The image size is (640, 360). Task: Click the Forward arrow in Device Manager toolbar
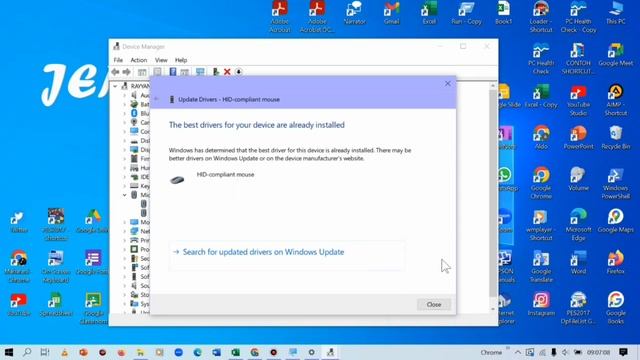(127, 72)
